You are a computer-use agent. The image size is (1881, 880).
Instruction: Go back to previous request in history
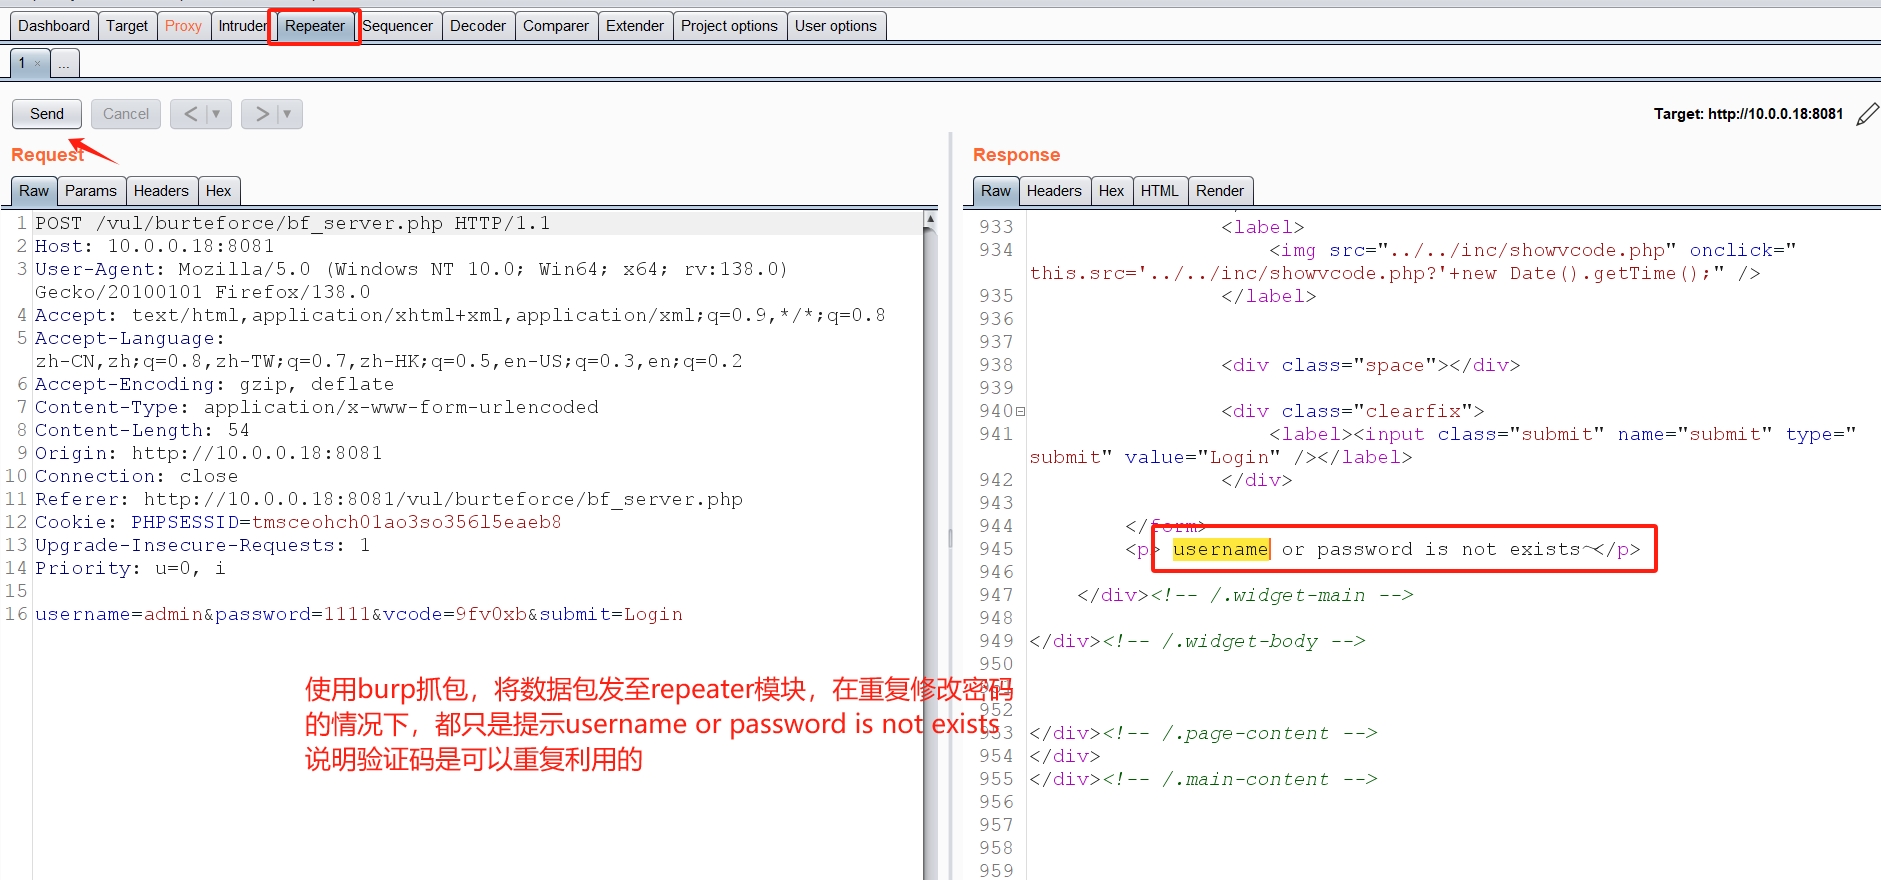(189, 114)
